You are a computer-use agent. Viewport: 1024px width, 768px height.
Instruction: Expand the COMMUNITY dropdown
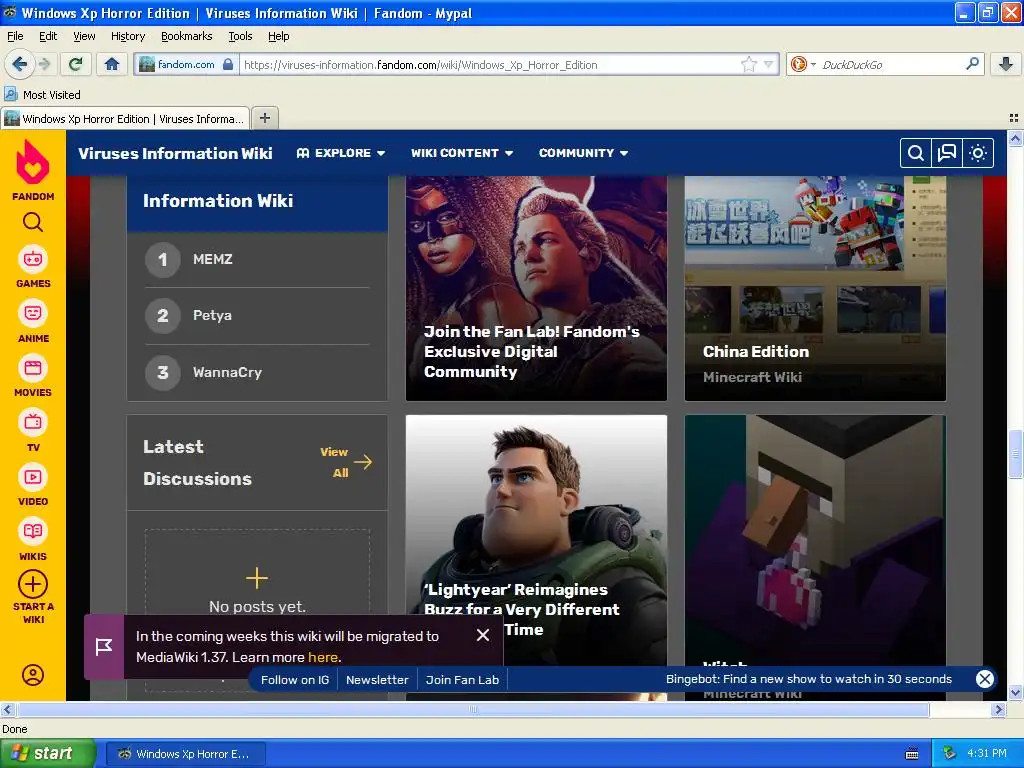click(x=583, y=153)
